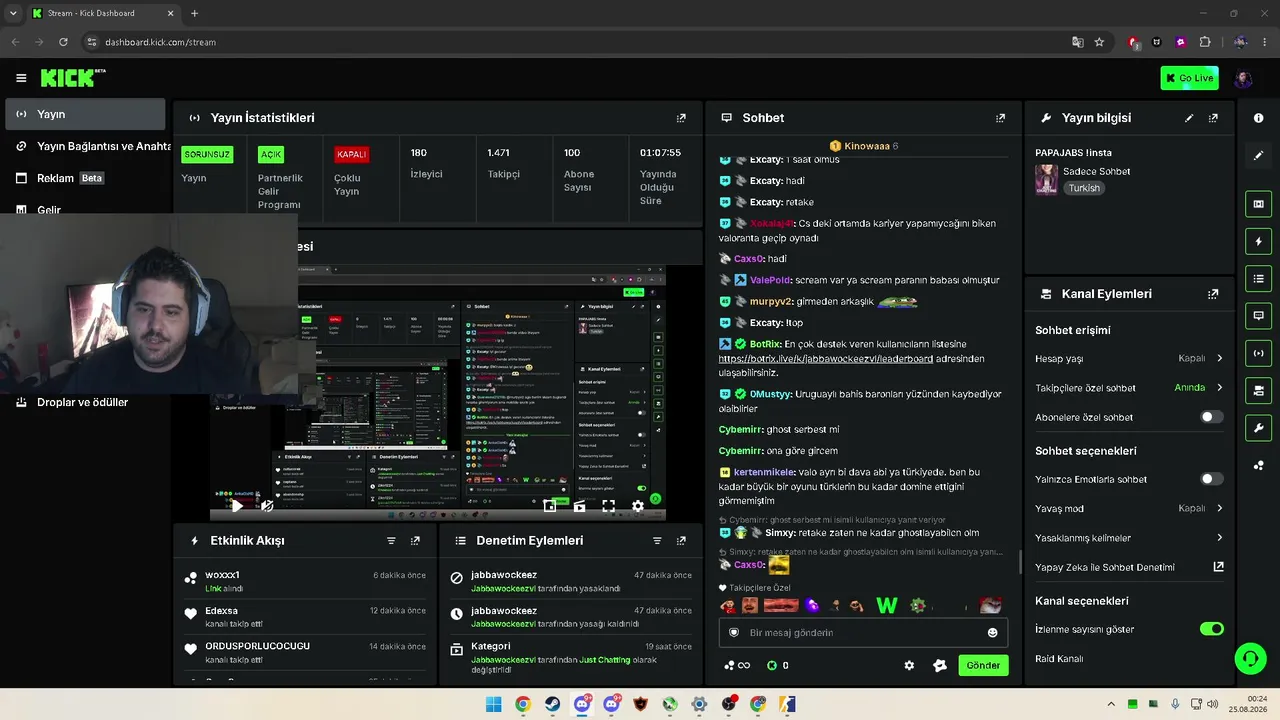The height and width of the screenshot is (720, 1280).
Task: Click the pencil icon in right sidebar
Action: pos(1258,155)
